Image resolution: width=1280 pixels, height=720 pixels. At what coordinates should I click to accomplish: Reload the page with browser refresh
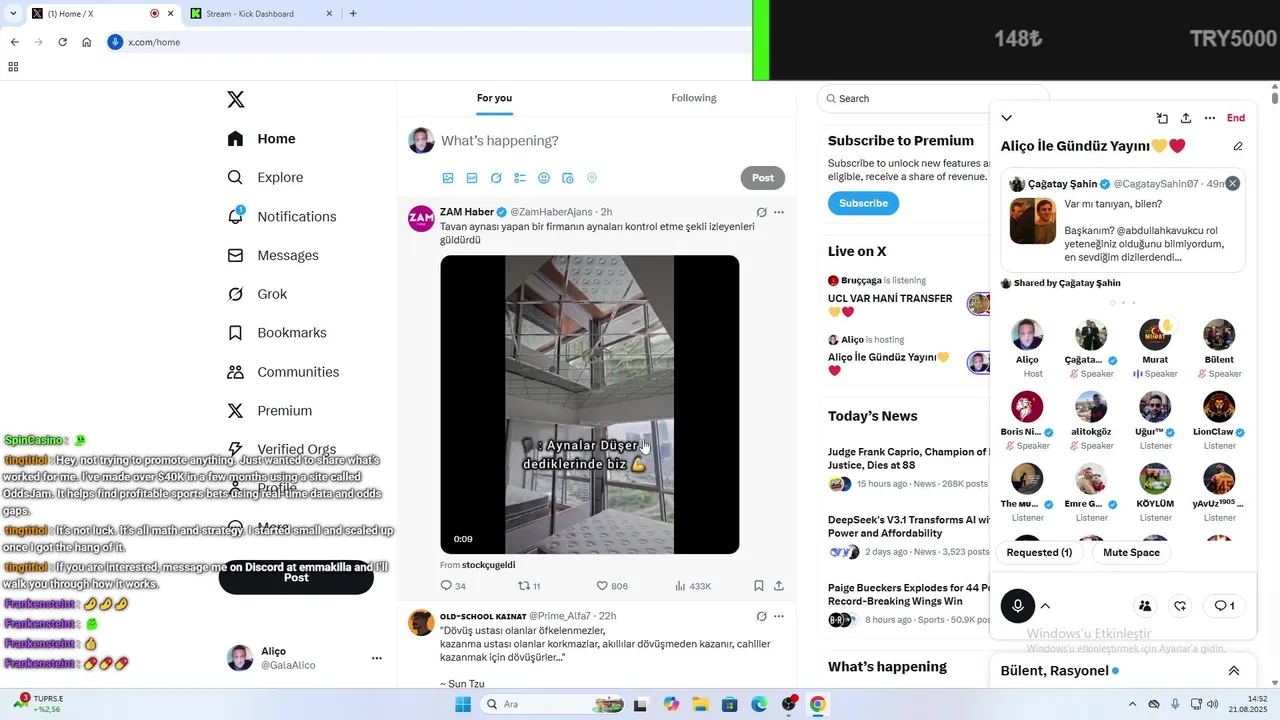[62, 42]
